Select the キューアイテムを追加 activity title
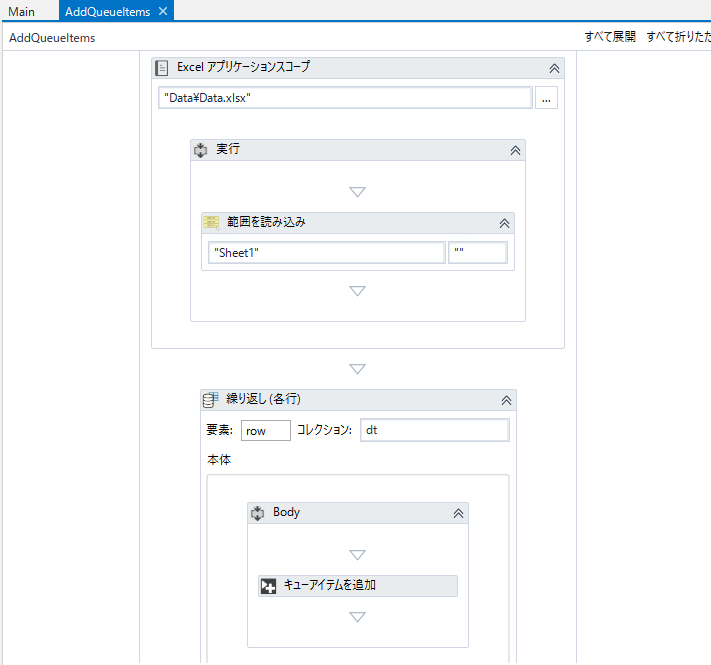 [x=330, y=585]
